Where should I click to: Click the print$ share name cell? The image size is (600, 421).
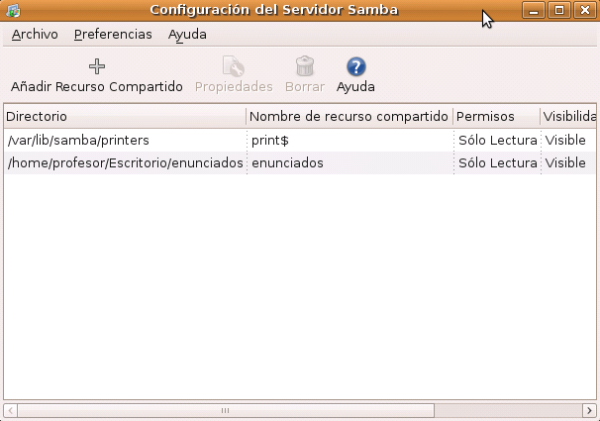pyautogui.click(x=270, y=140)
